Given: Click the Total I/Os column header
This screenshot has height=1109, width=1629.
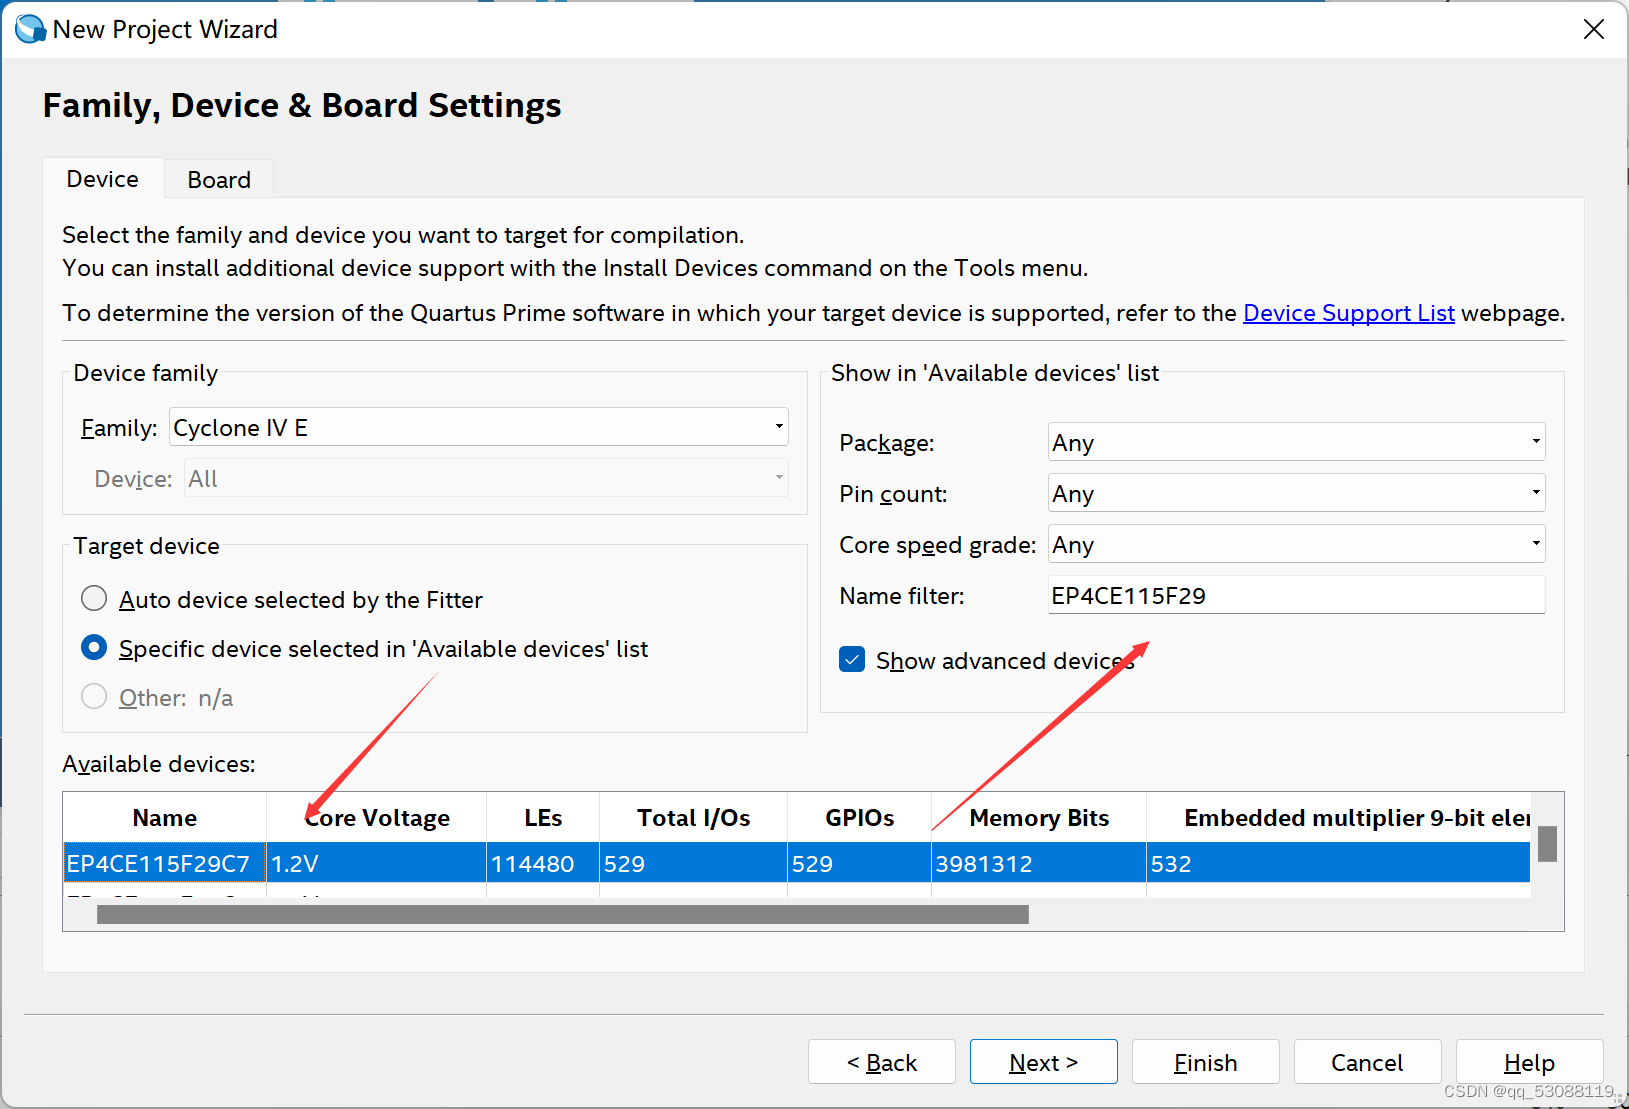Looking at the screenshot, I should tap(693, 818).
